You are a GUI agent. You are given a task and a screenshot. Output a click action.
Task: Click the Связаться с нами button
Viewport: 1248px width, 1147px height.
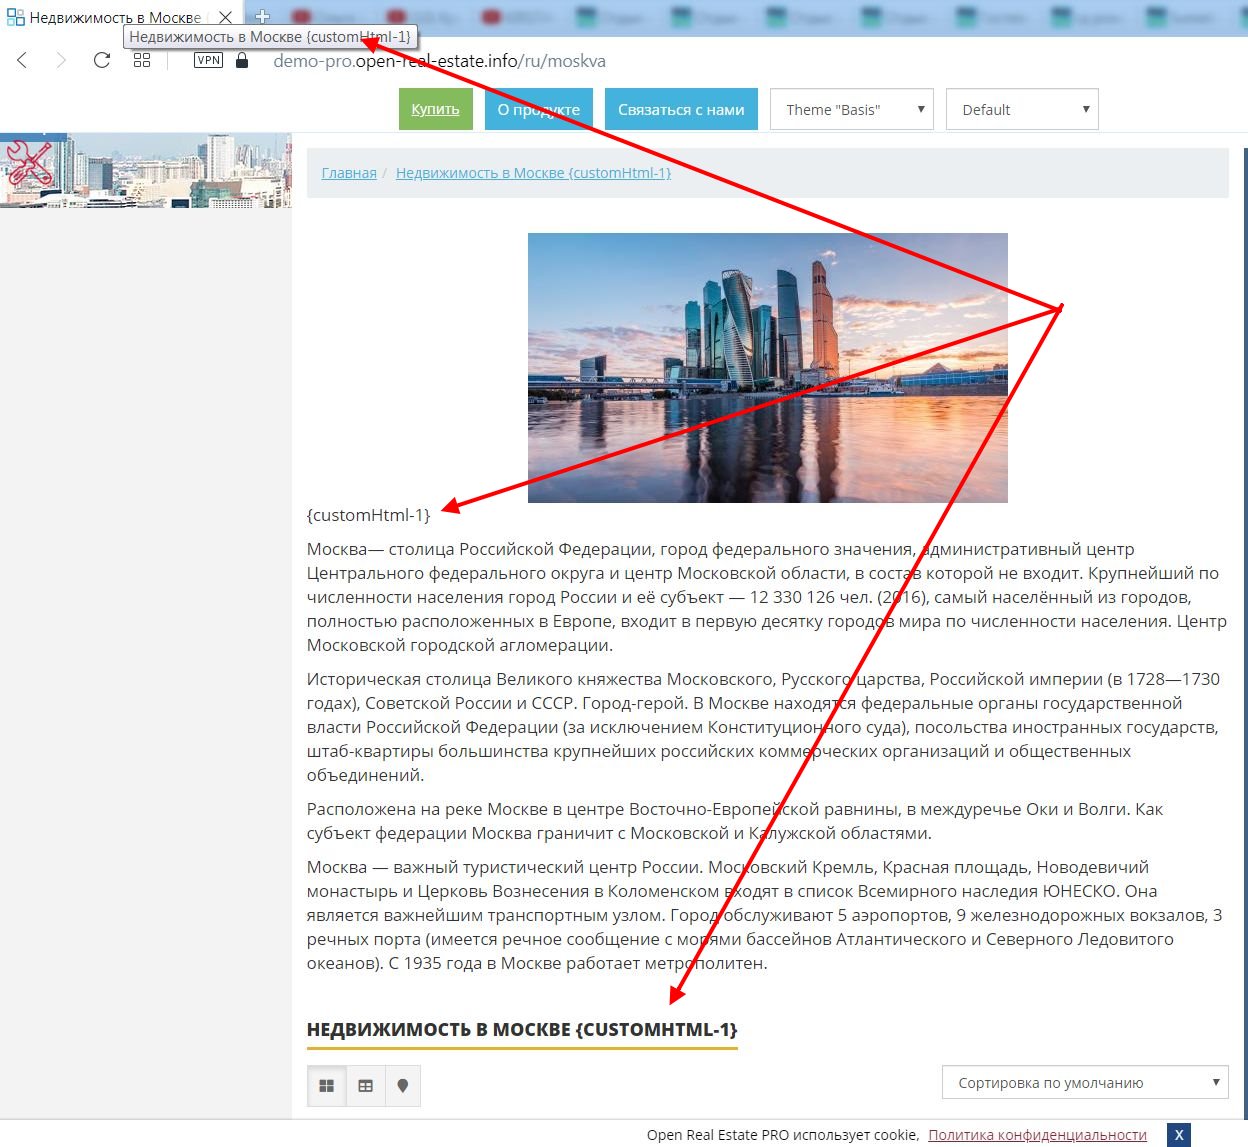[681, 109]
